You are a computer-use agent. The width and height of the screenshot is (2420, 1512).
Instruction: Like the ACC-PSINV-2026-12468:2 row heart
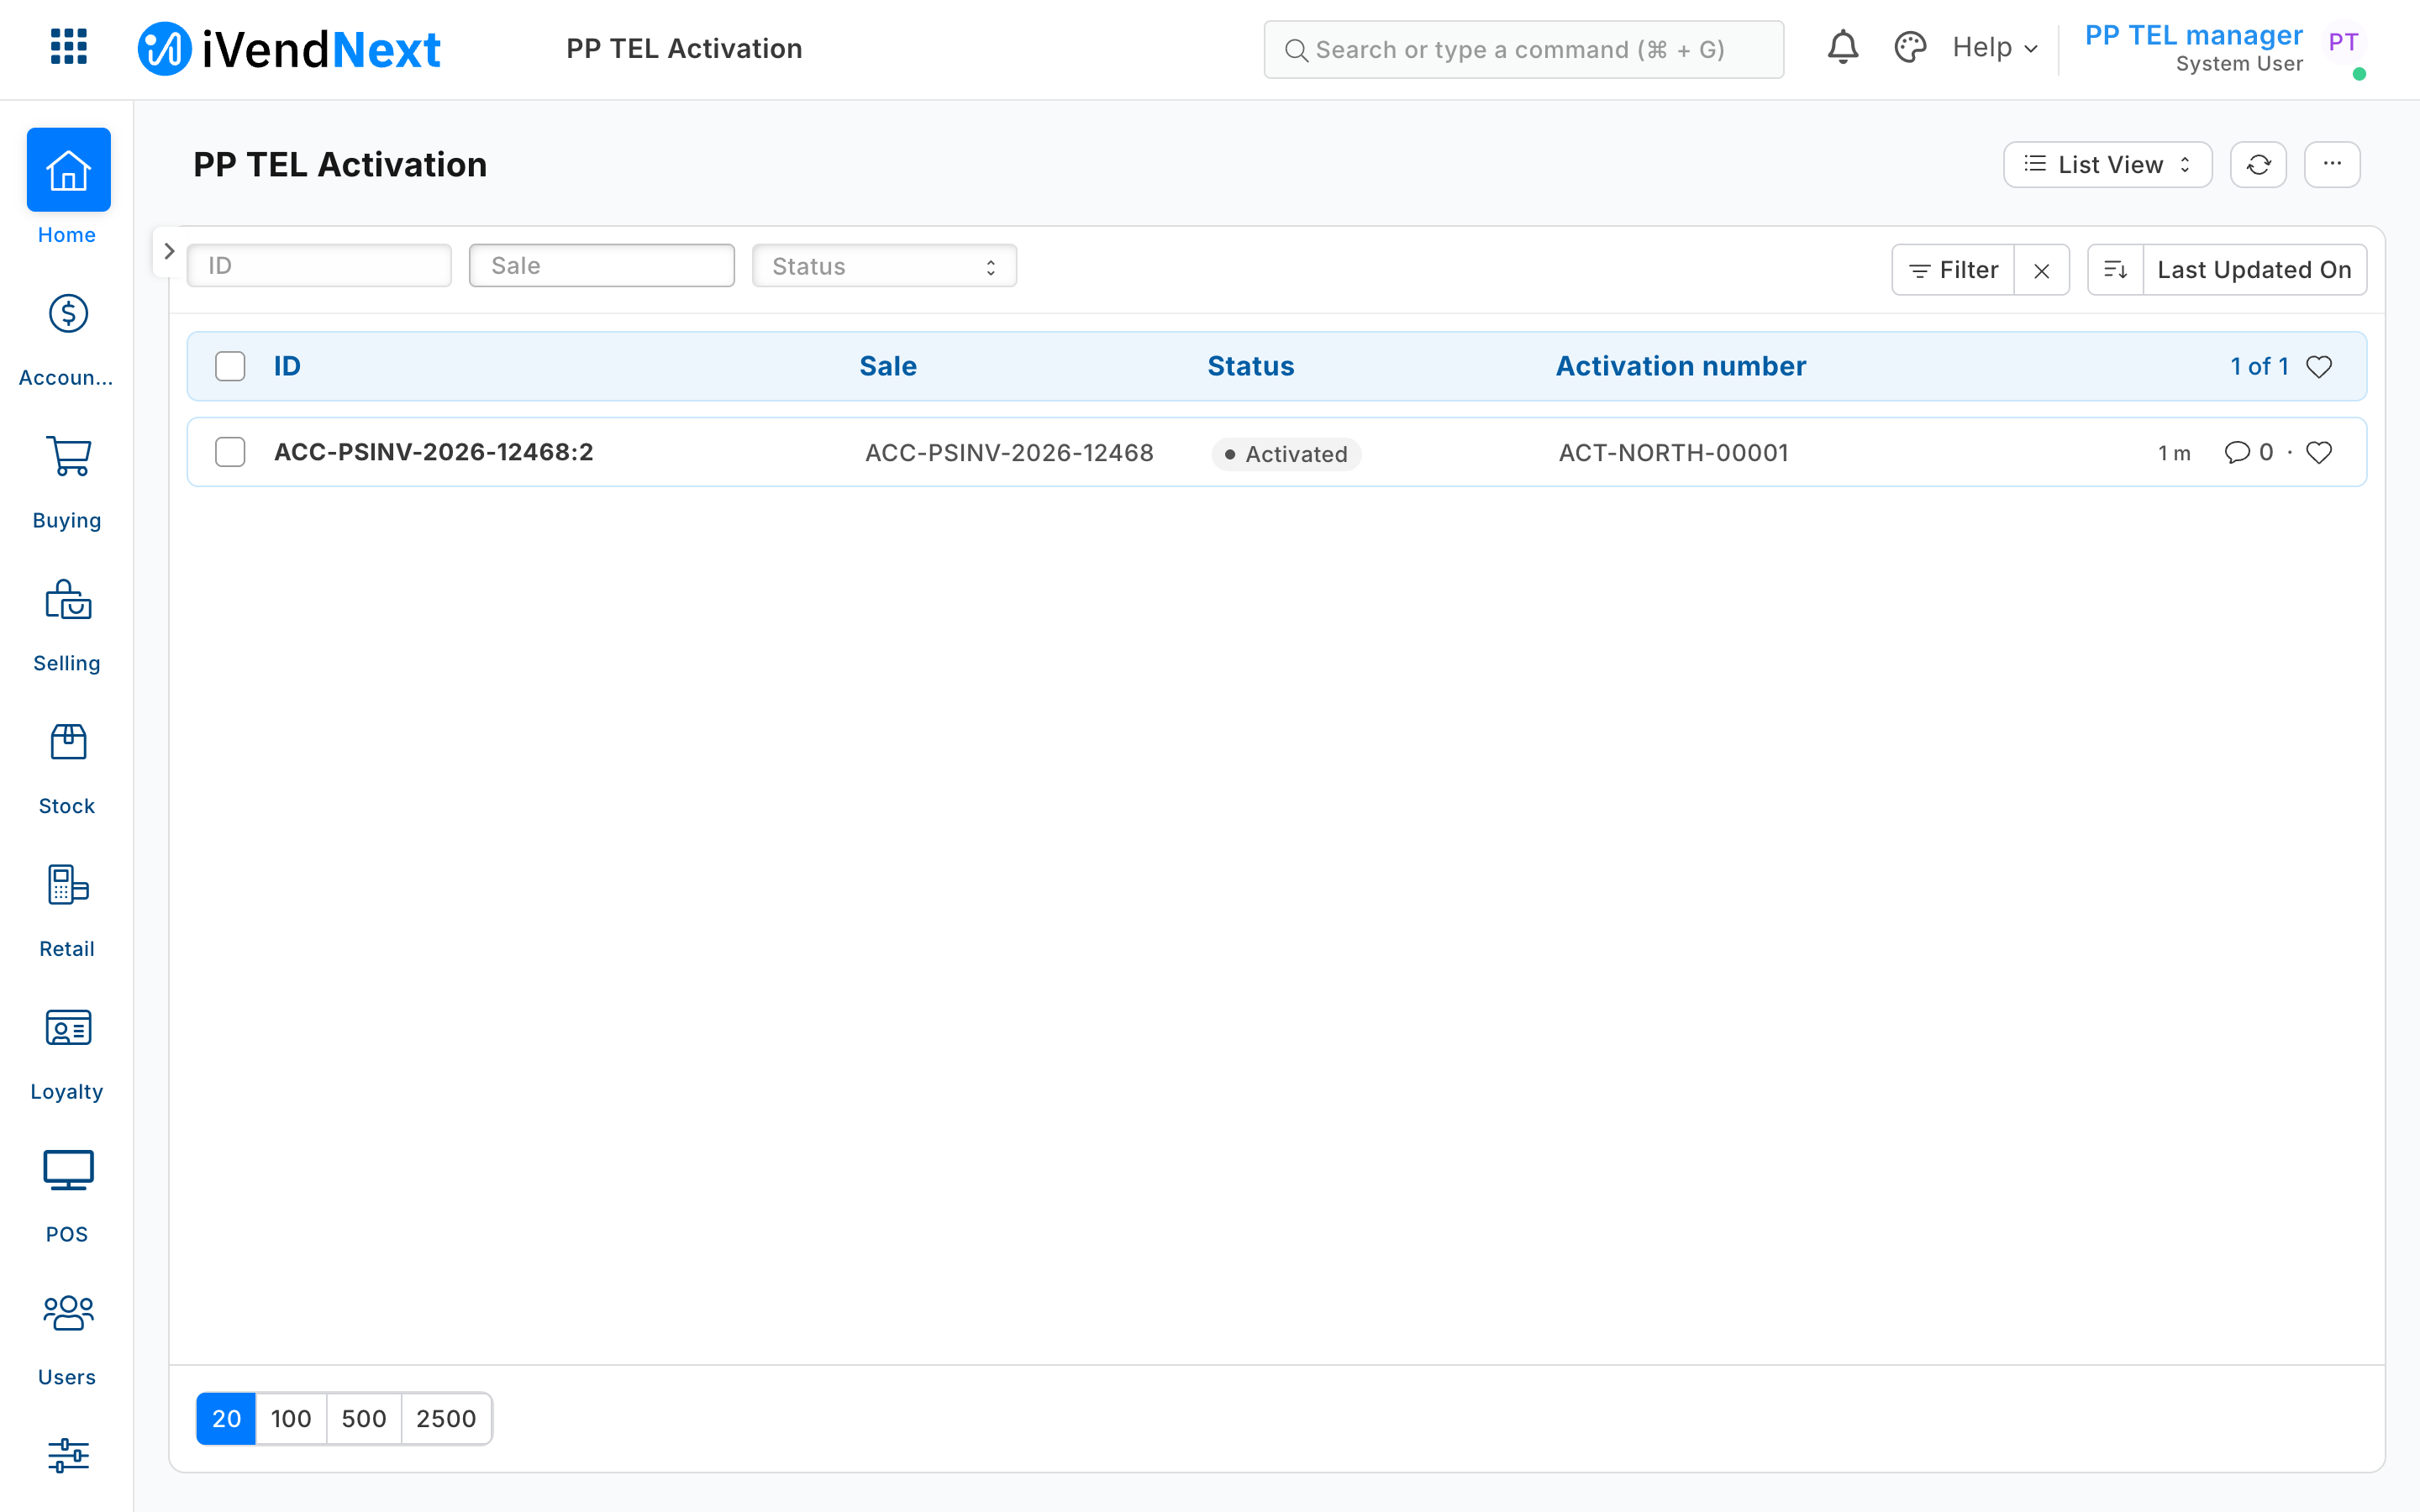(x=2319, y=452)
